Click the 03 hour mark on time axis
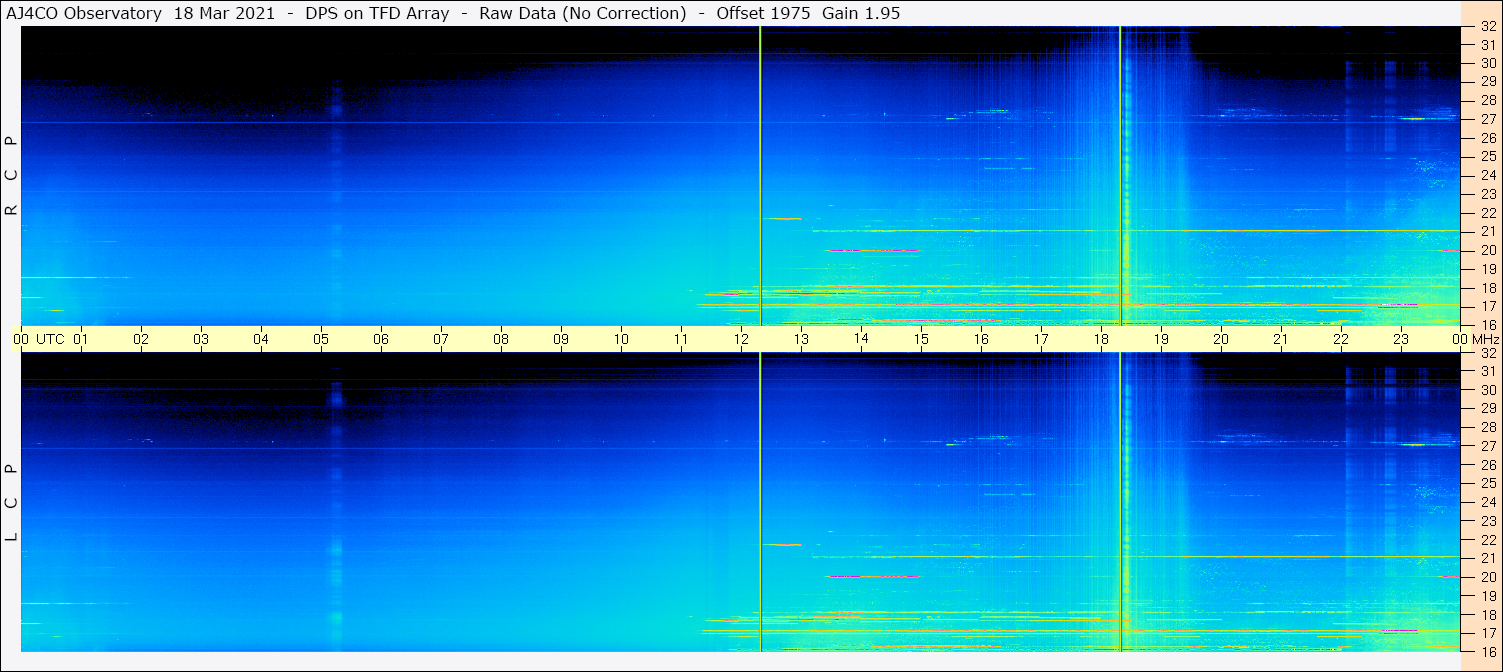 [201, 340]
